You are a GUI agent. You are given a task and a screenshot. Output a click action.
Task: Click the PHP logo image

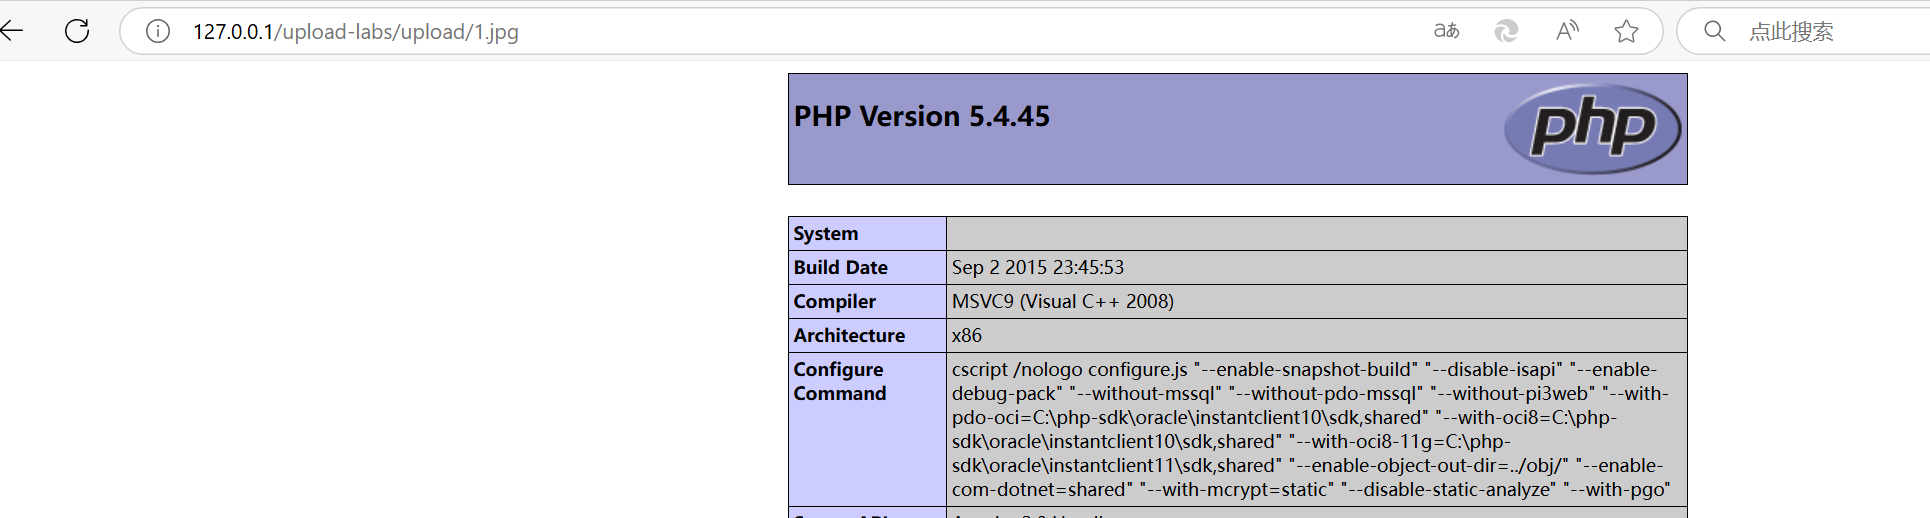coord(1592,129)
